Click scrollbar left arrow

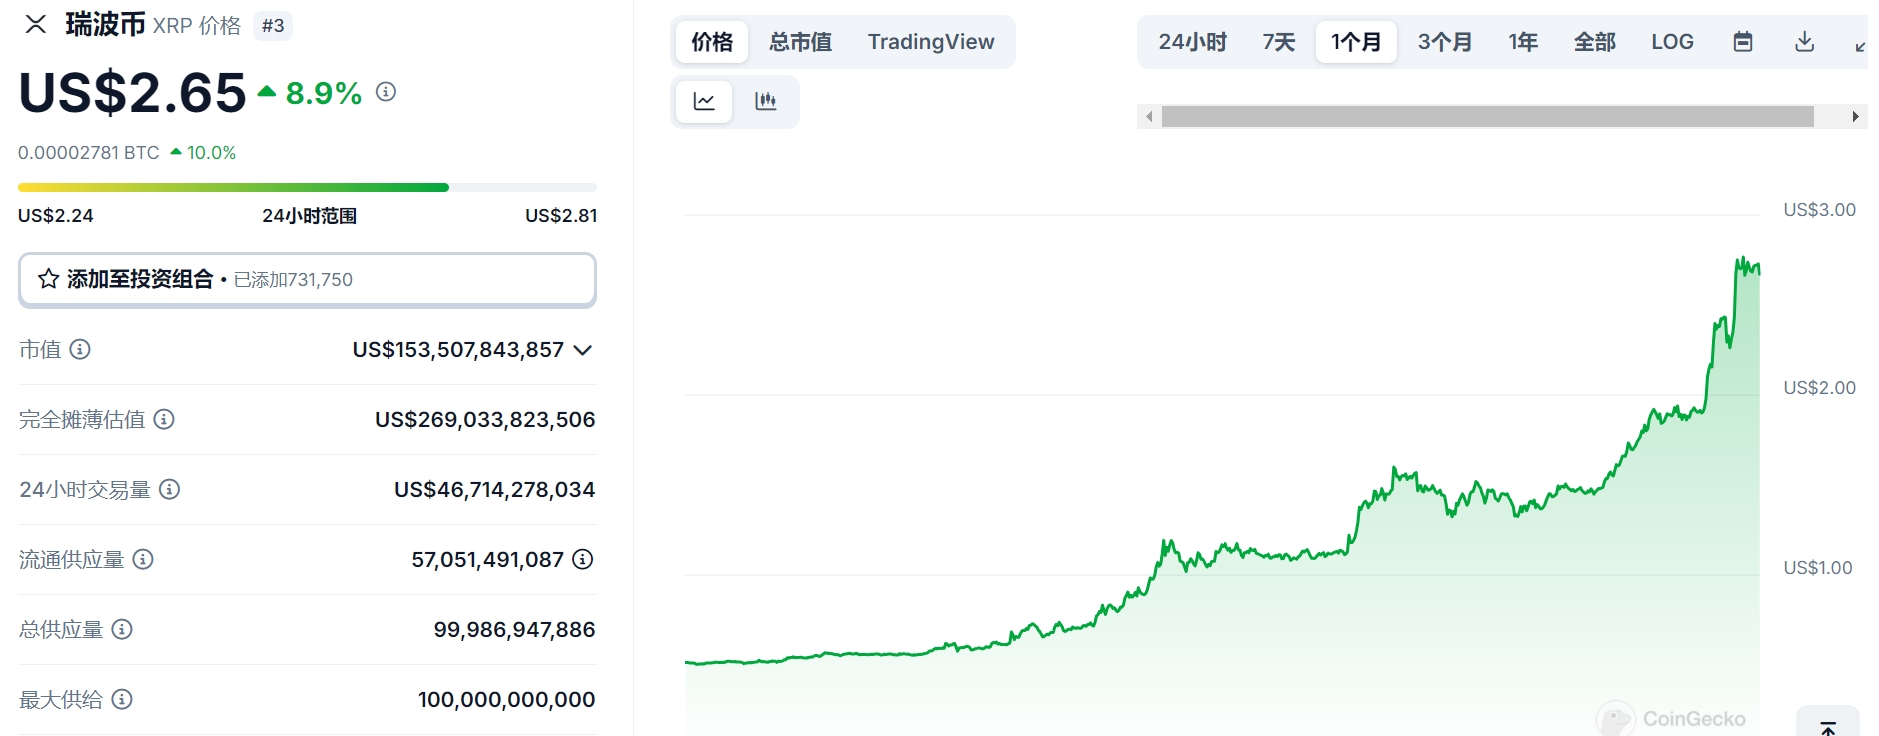click(1149, 117)
